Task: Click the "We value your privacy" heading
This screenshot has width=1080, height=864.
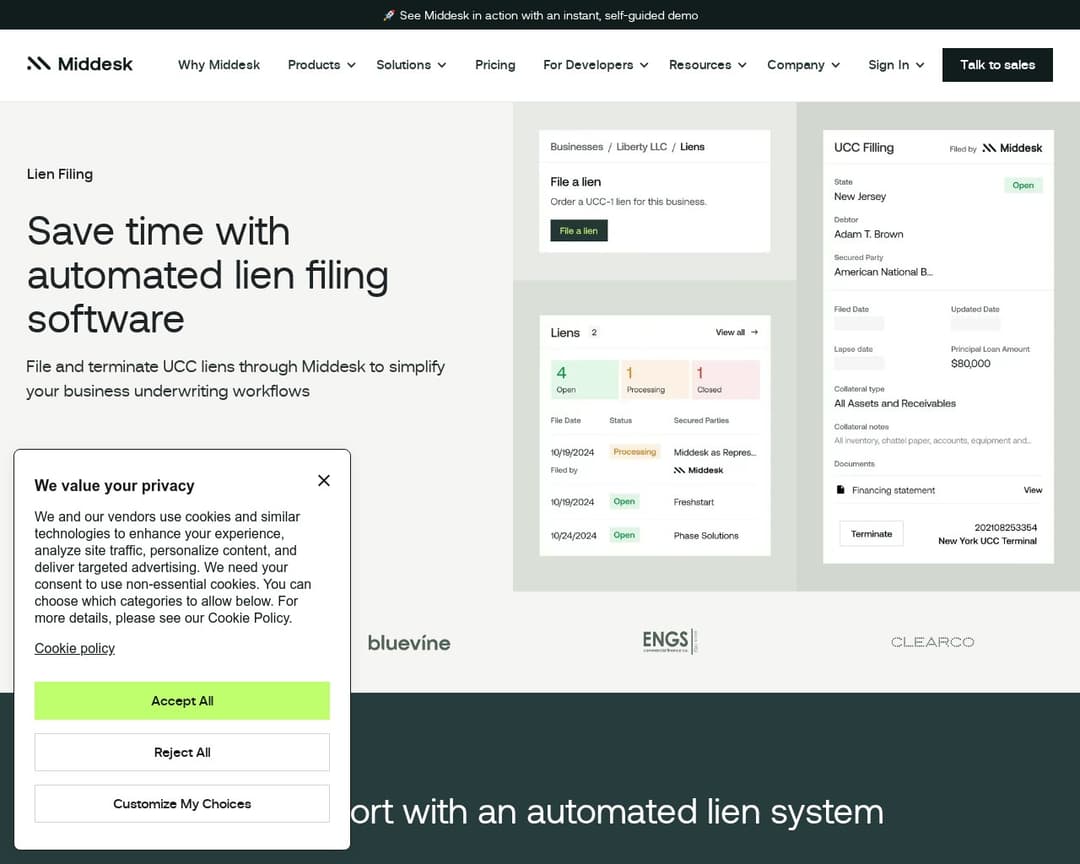Action: (114, 486)
